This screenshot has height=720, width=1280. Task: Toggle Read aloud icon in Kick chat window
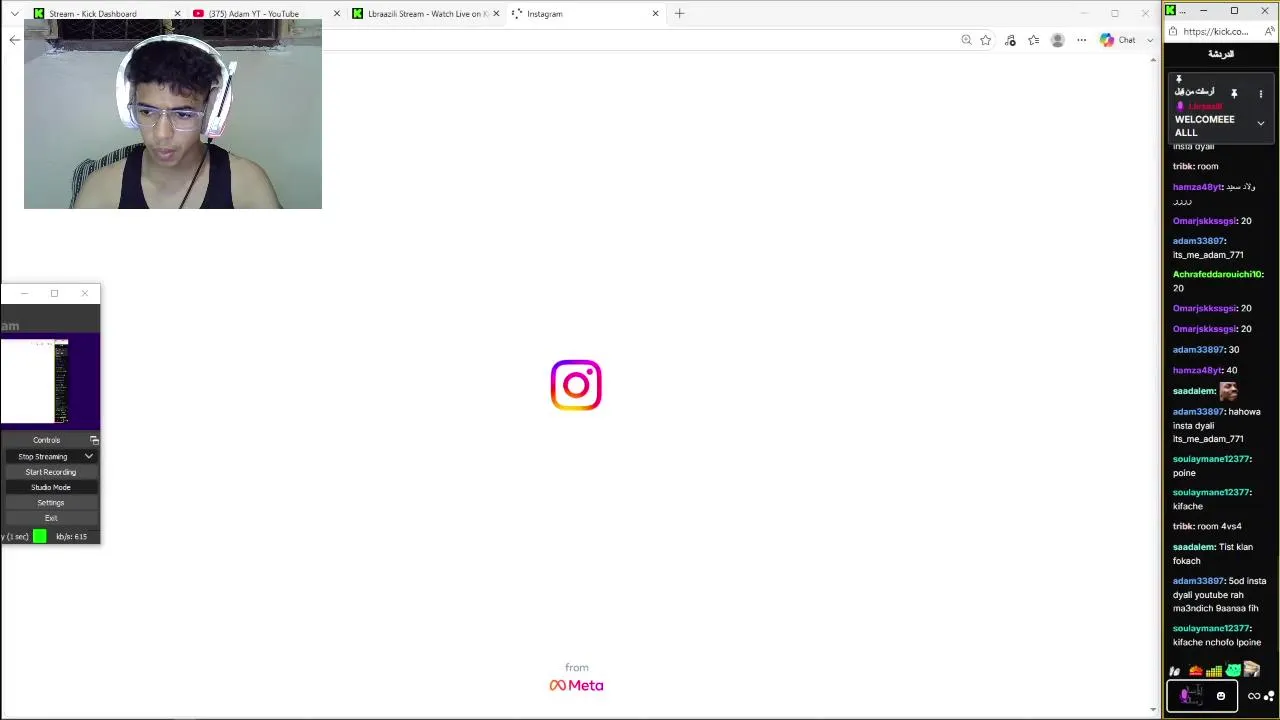click(x=1269, y=31)
